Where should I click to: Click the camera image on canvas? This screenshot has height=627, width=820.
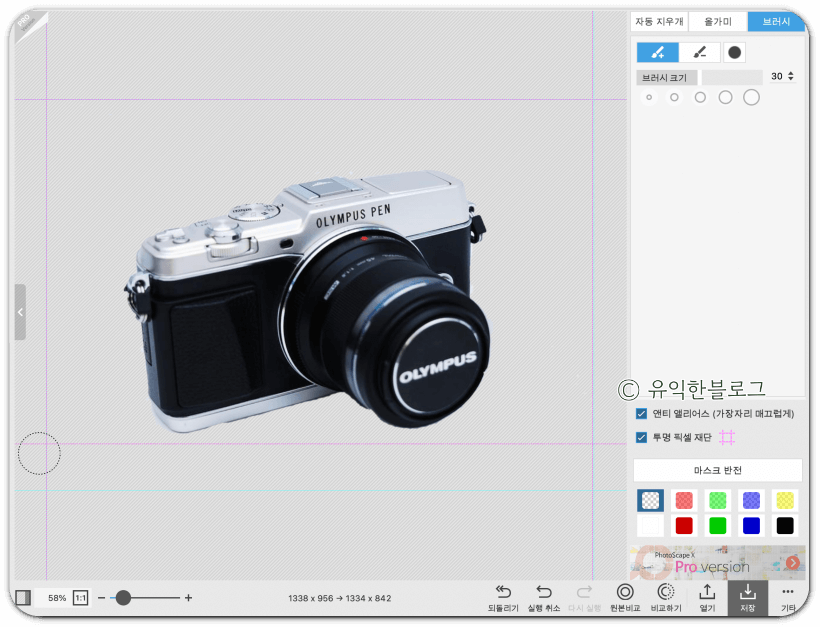tap(306, 301)
